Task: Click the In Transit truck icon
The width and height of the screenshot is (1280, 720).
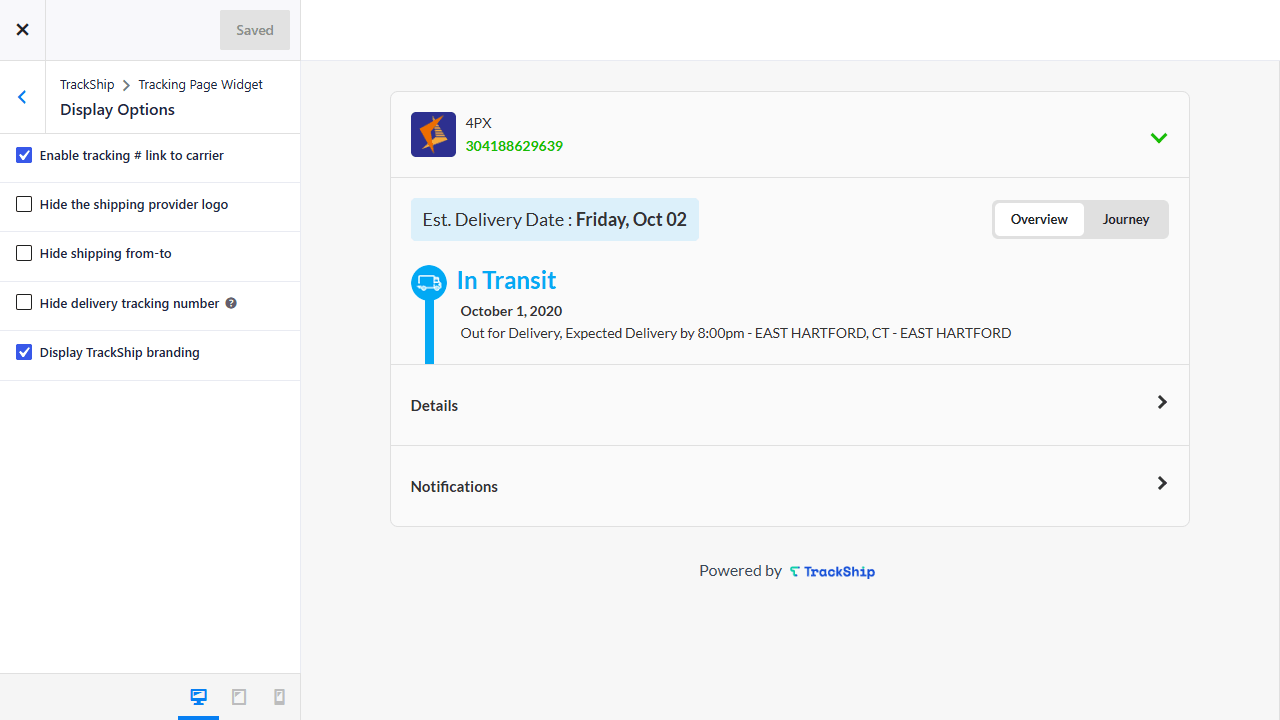Action: pyautogui.click(x=429, y=283)
